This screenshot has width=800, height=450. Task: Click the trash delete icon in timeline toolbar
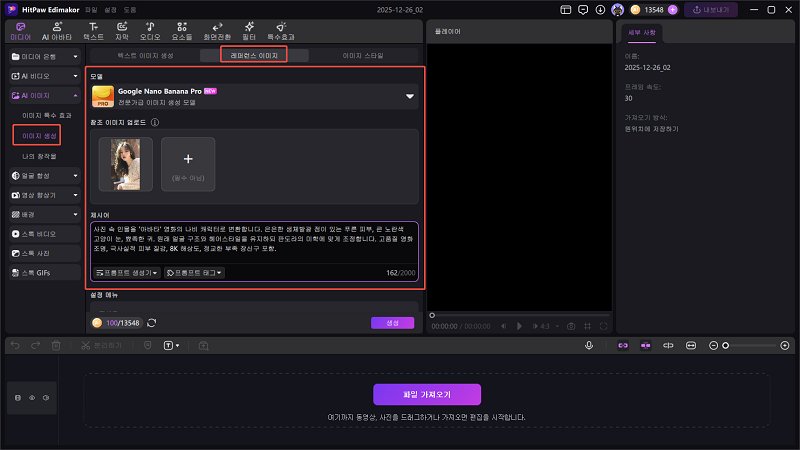coord(56,345)
